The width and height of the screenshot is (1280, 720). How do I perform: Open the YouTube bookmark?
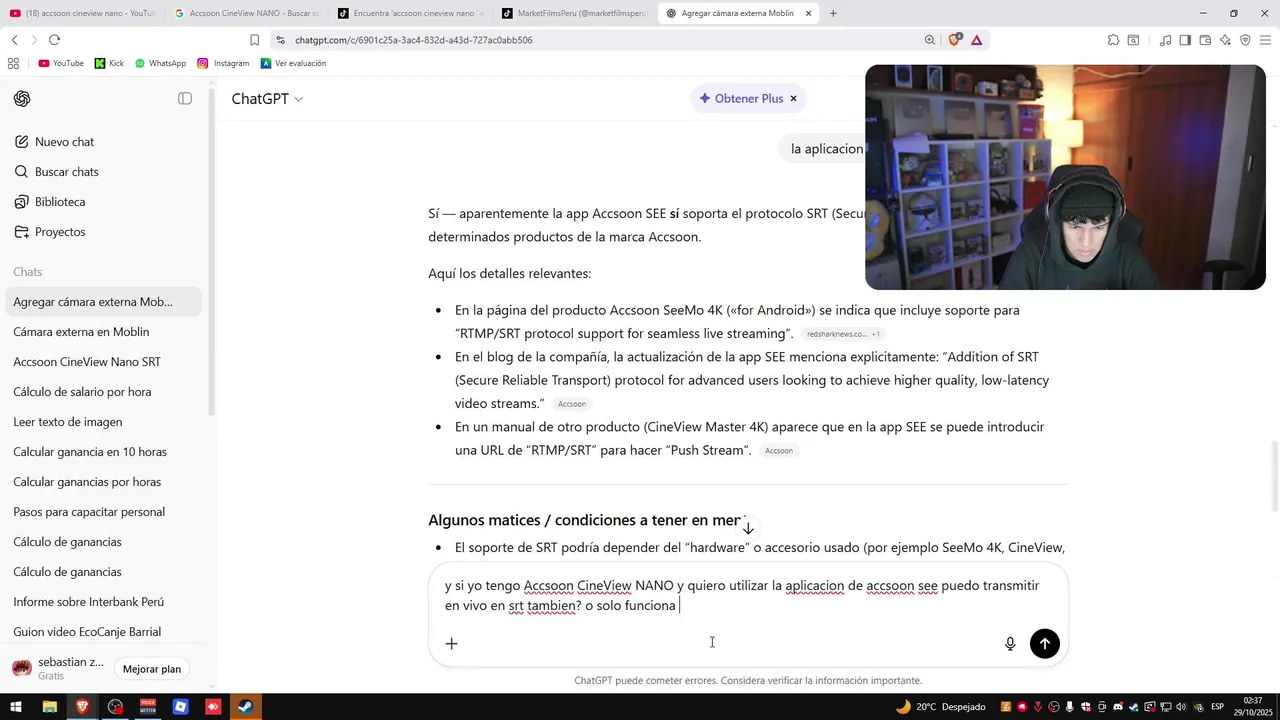[61, 63]
